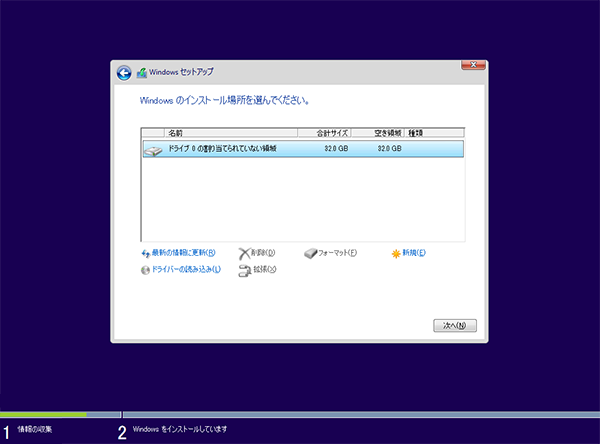Click the 新規(E) link
Screen dimensions: 600x444
coord(414,253)
